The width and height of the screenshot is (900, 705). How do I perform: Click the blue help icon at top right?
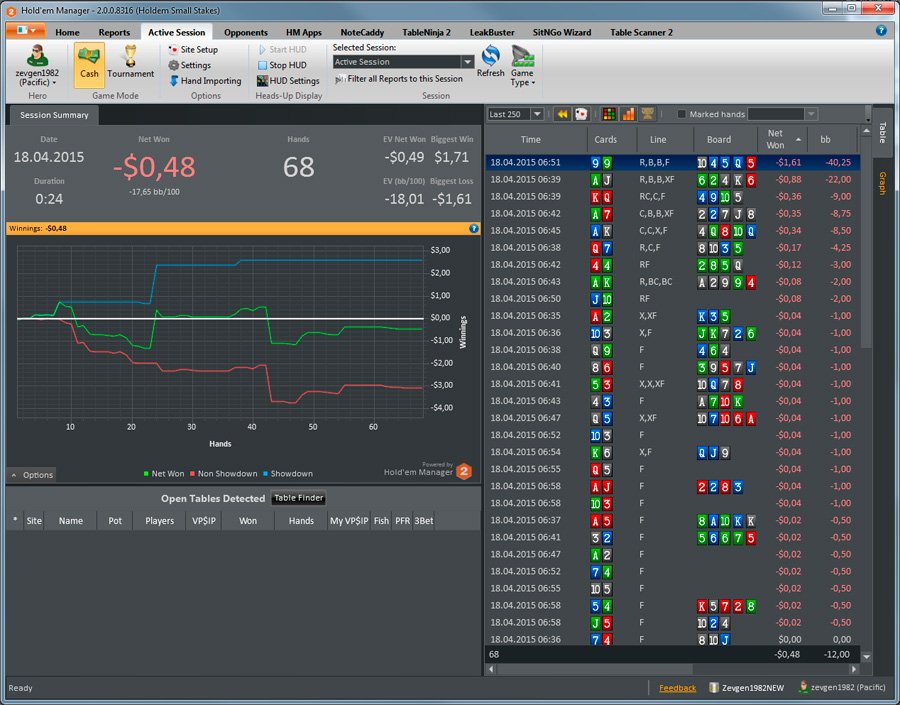(x=881, y=30)
